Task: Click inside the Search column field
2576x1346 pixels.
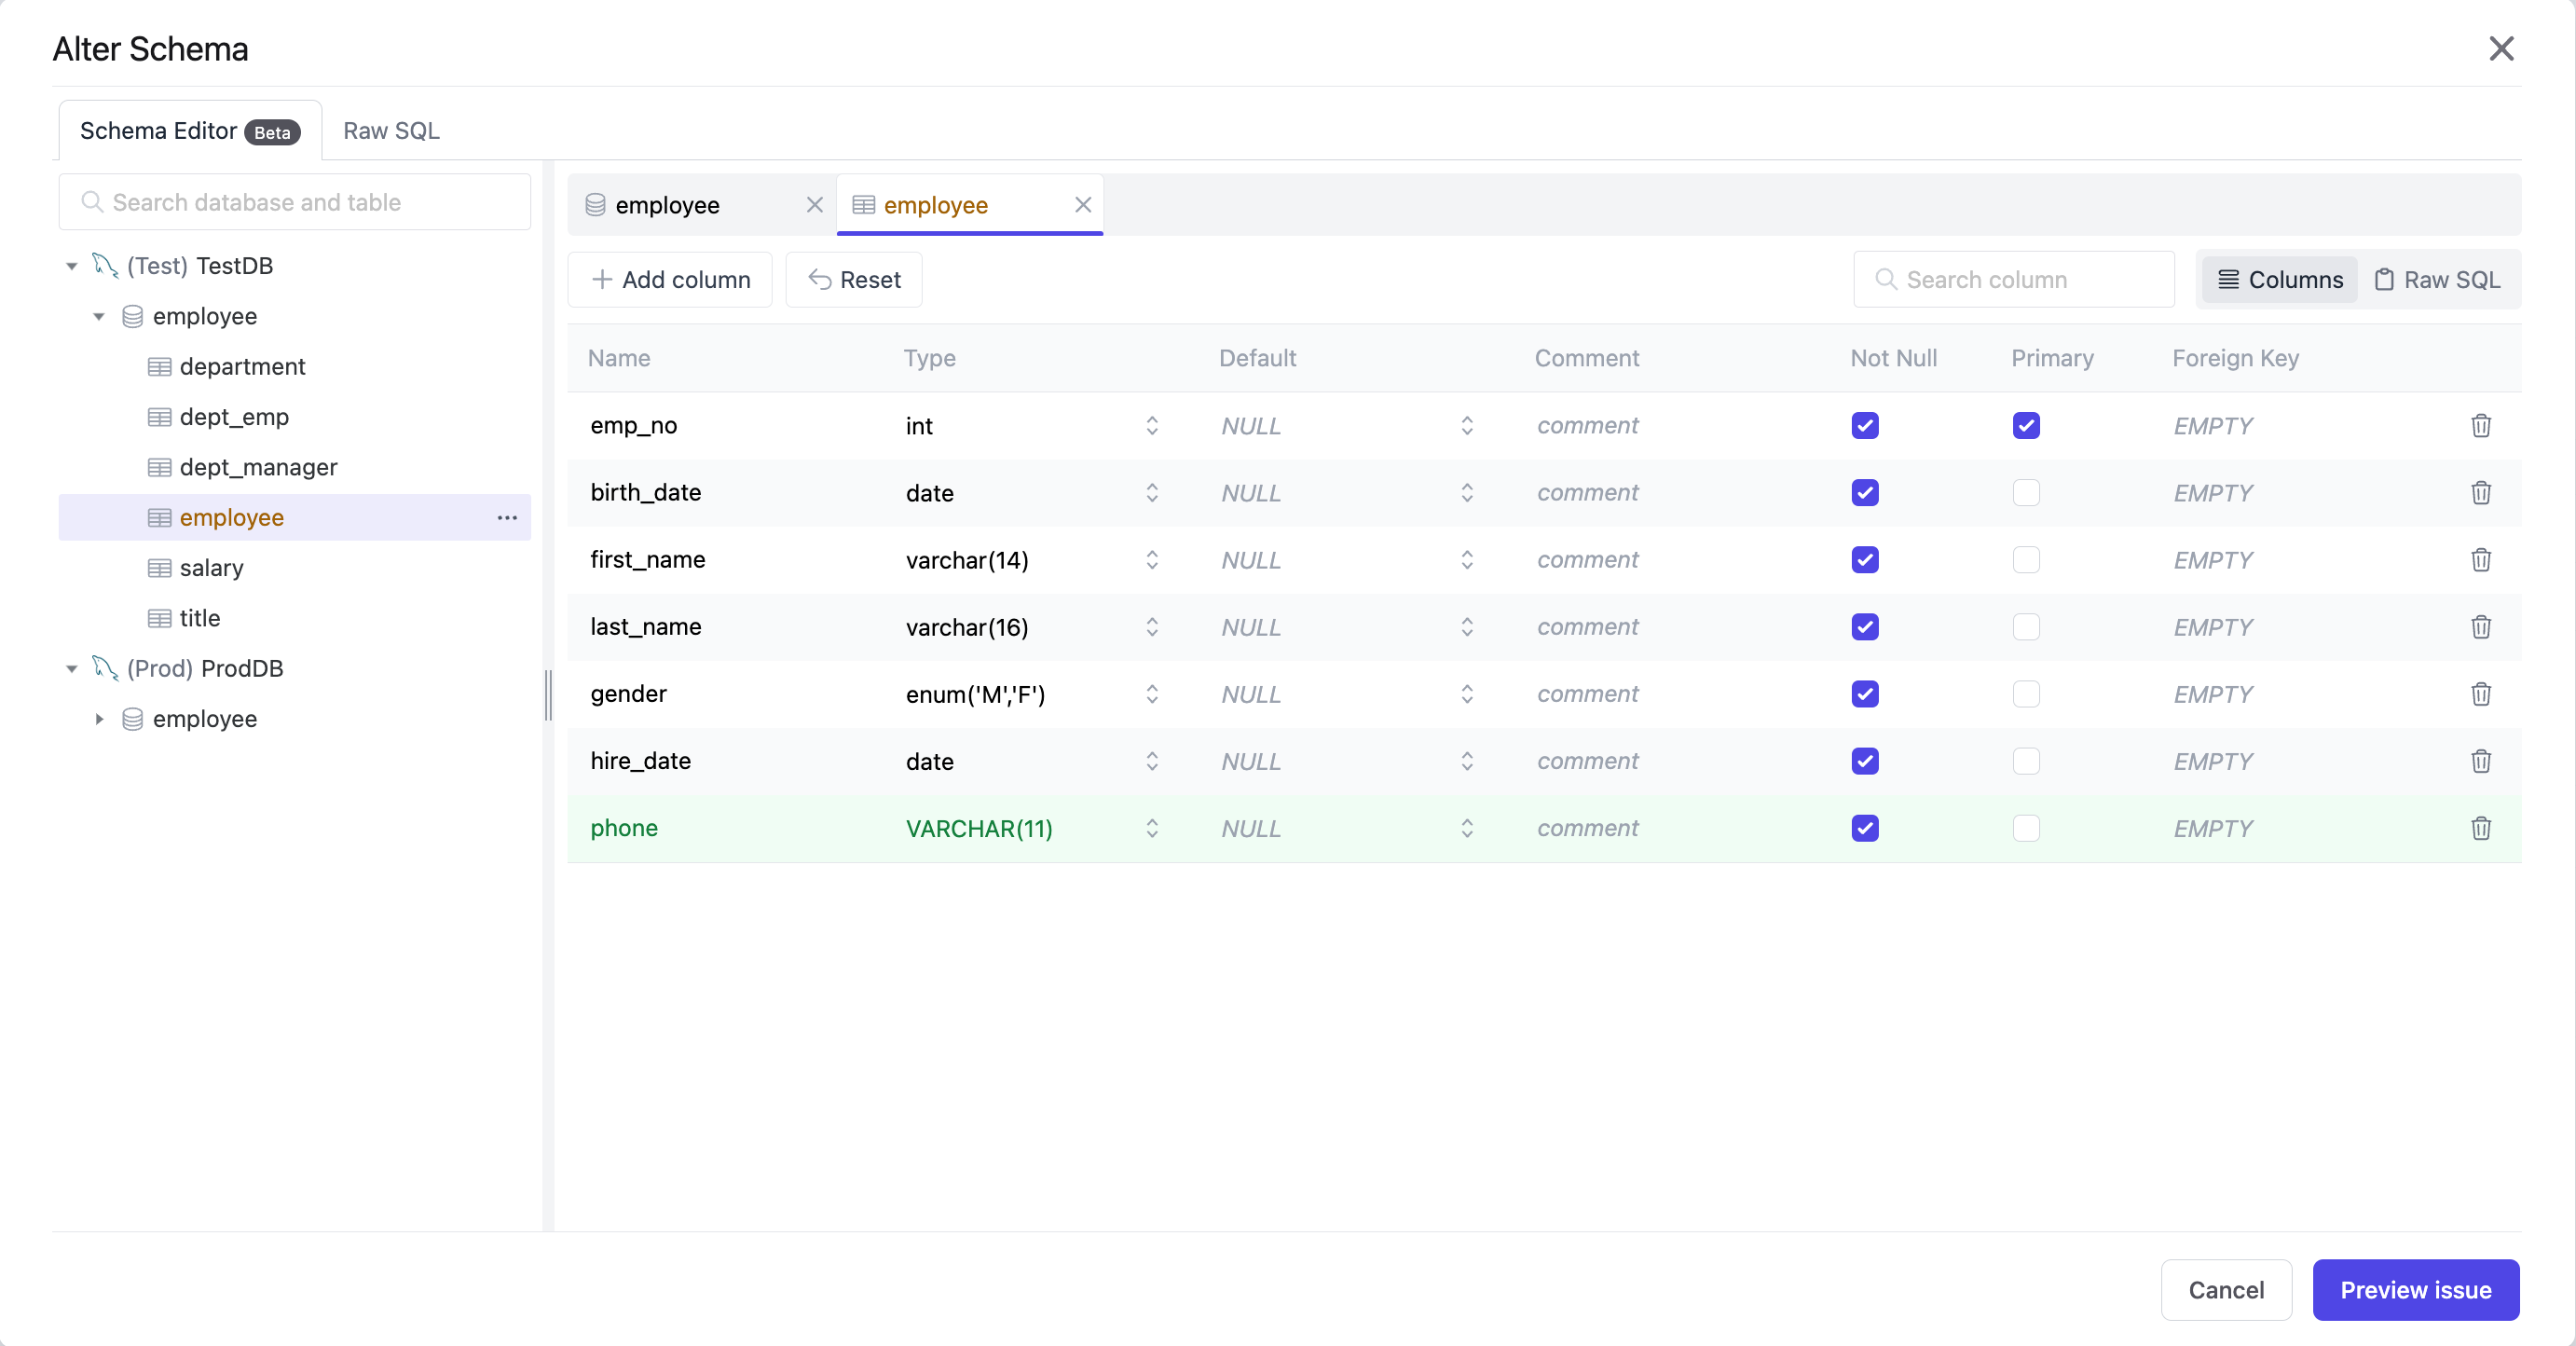Action: [x=2015, y=280]
